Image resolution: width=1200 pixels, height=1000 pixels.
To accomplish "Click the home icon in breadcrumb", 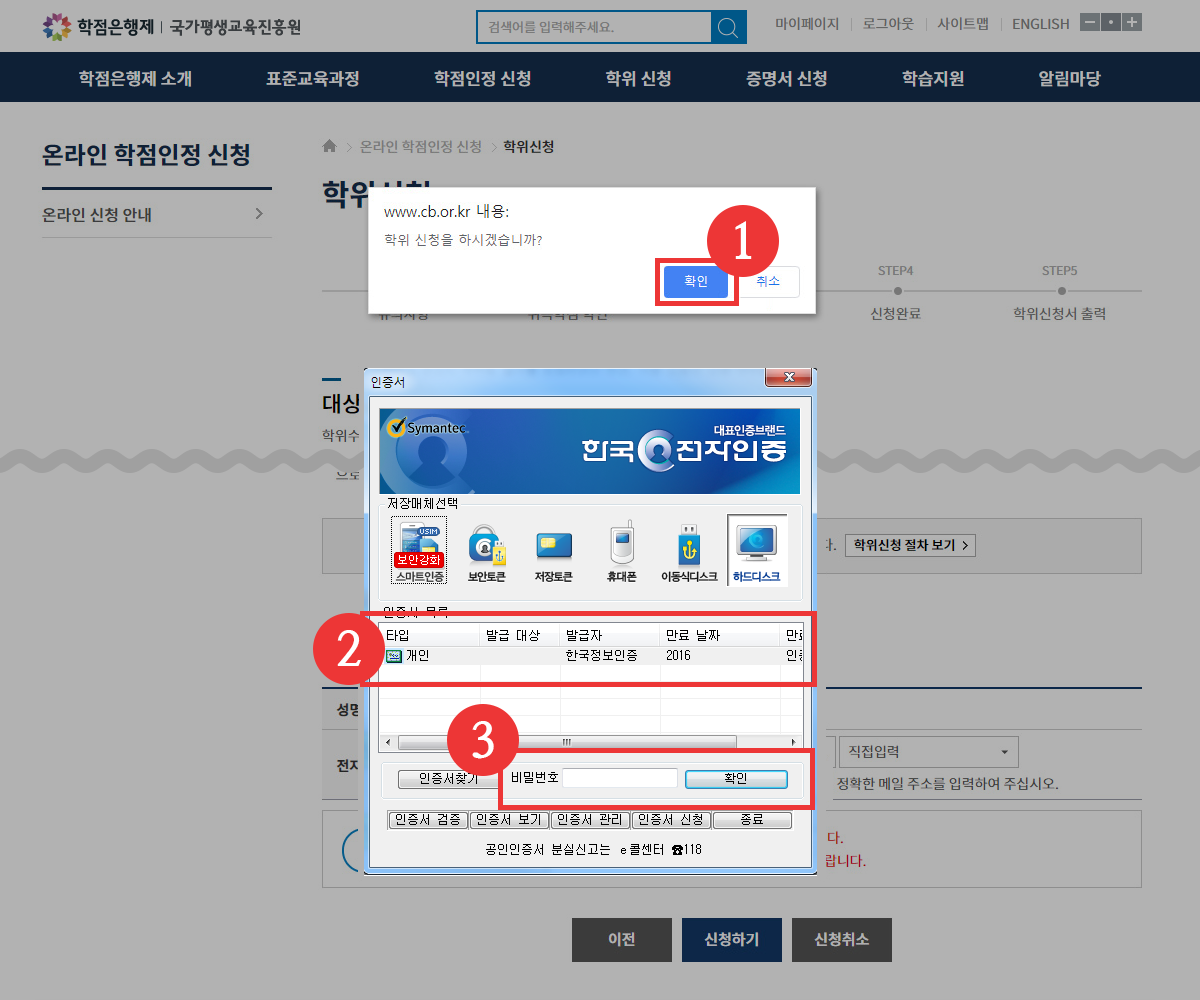I will point(330,147).
